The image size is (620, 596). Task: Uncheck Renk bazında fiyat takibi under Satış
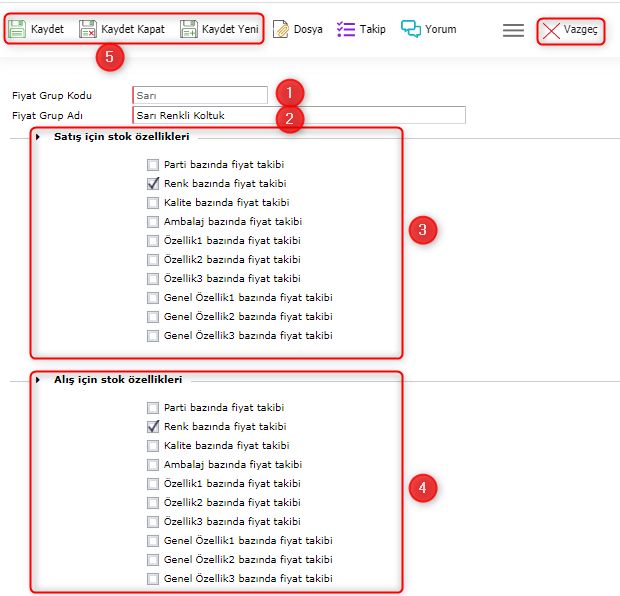pyautogui.click(x=152, y=184)
